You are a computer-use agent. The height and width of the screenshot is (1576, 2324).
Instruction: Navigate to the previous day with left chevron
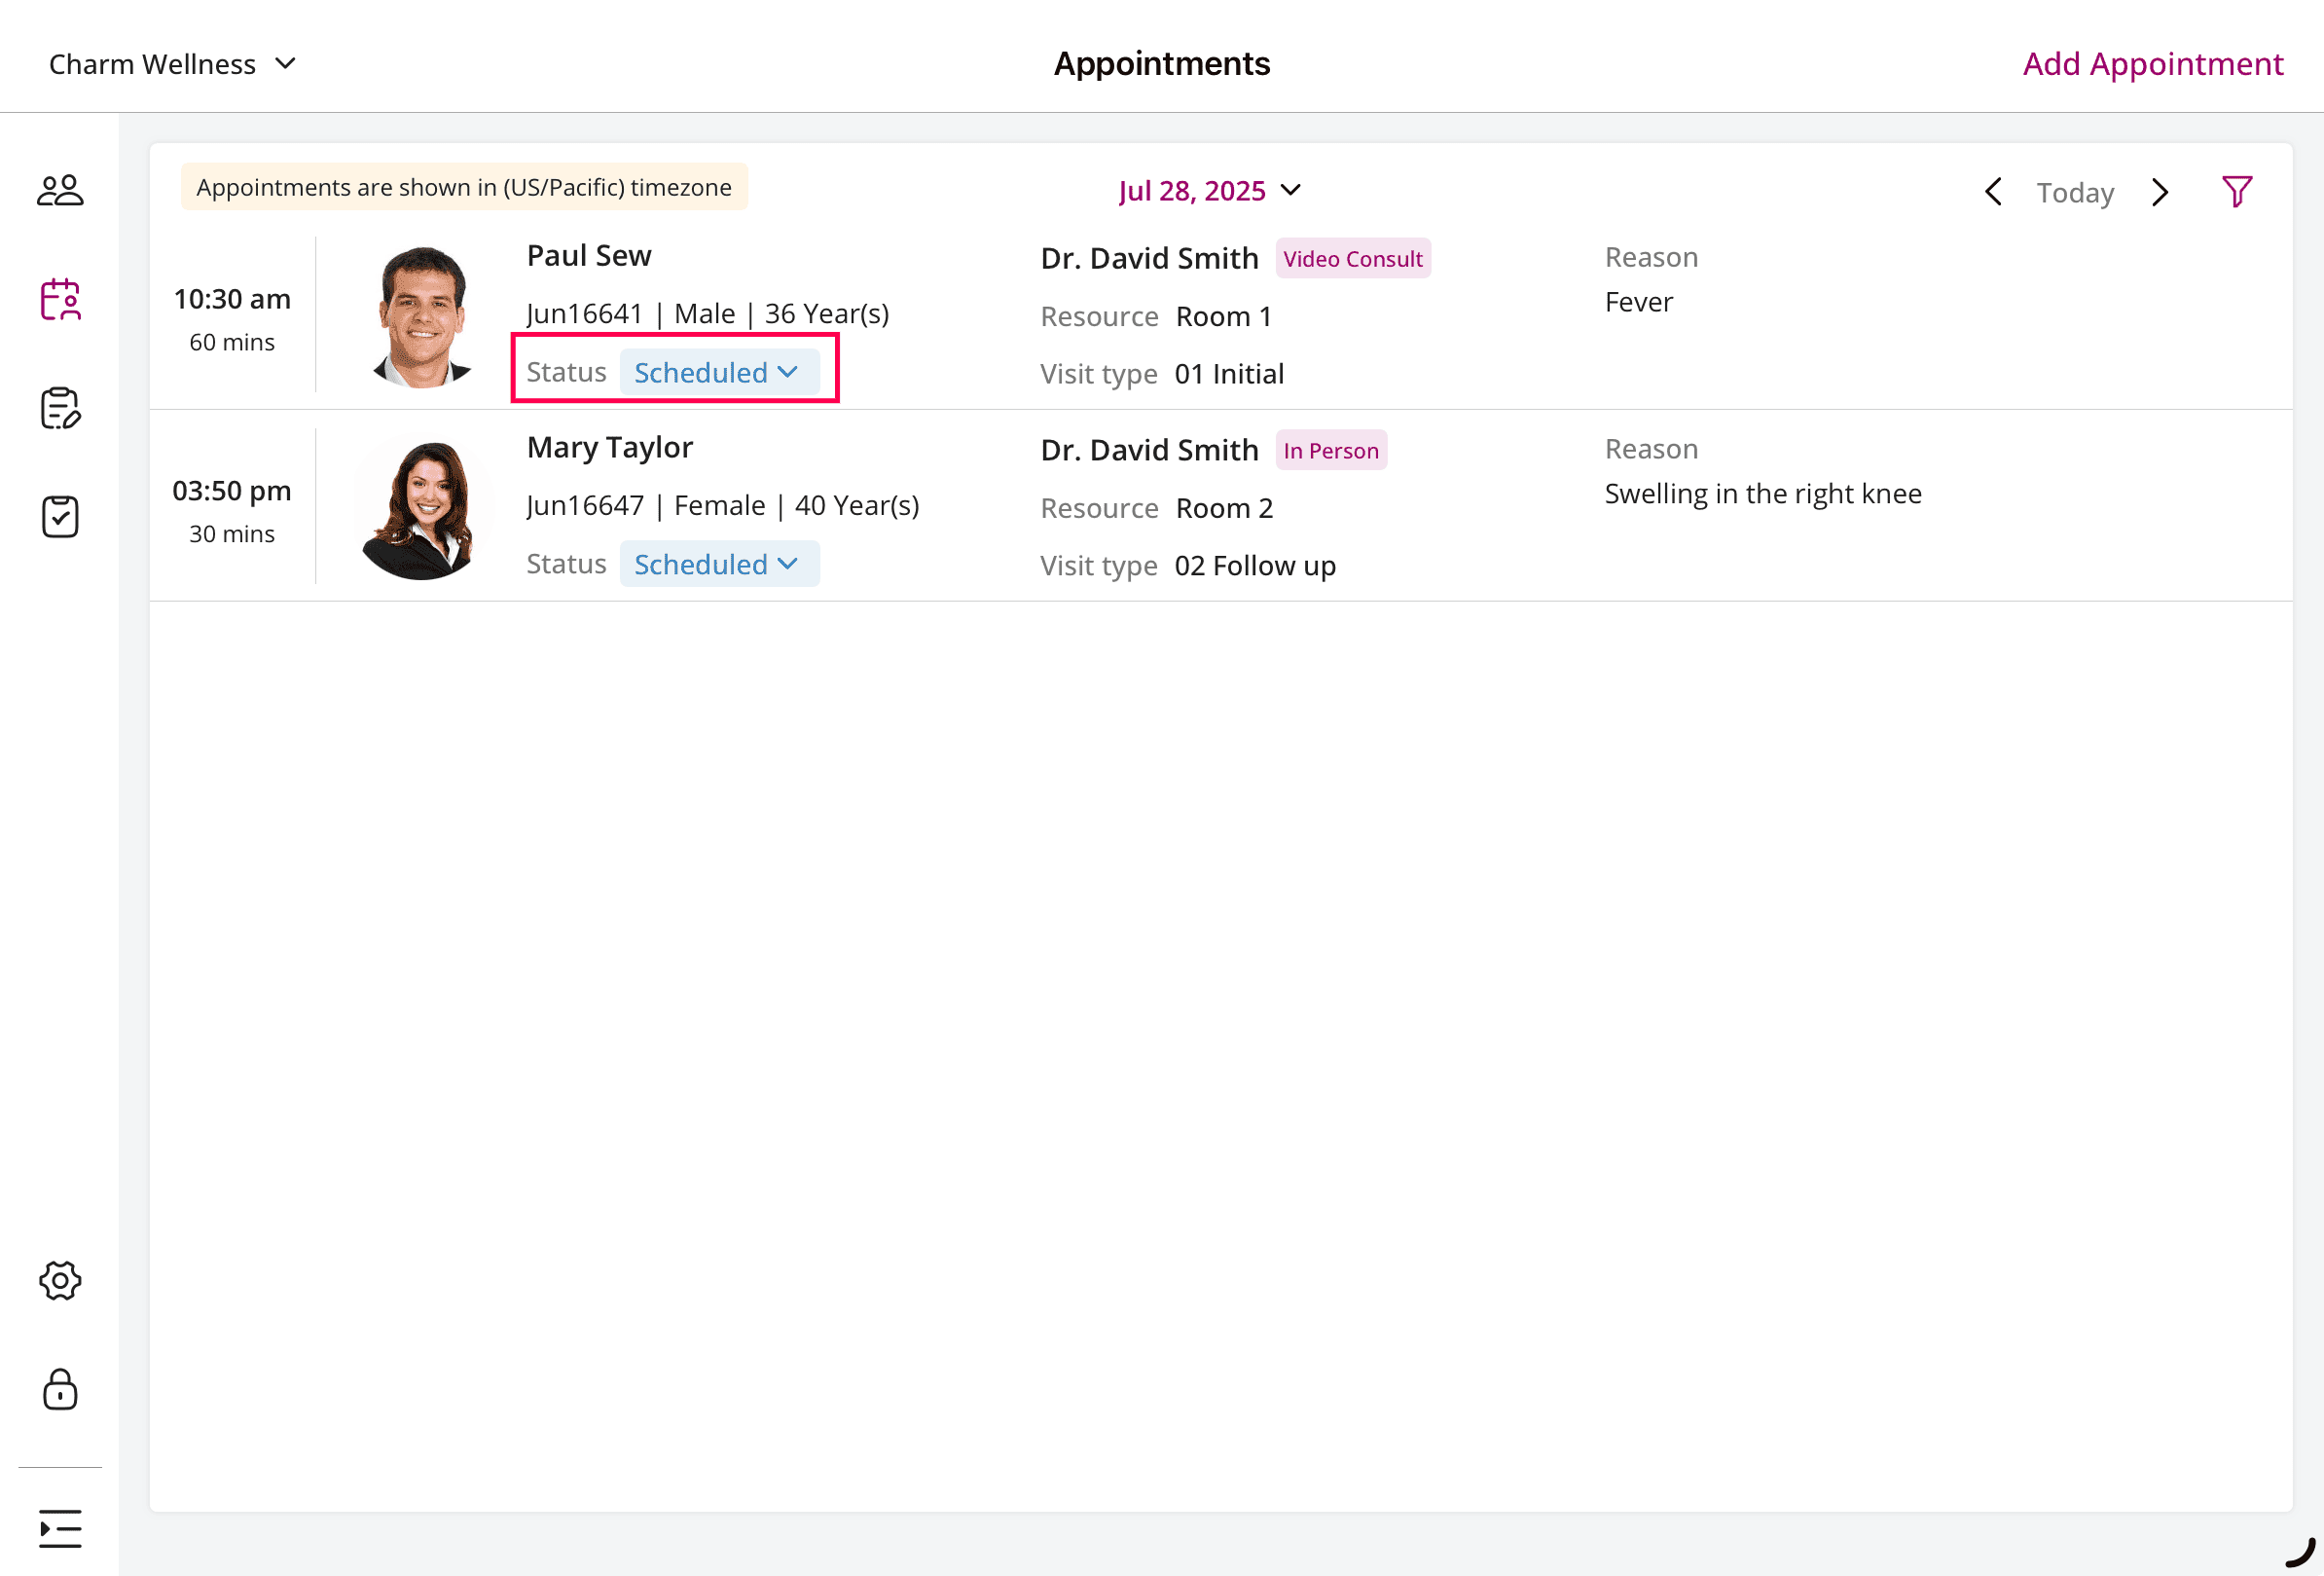tap(1993, 192)
